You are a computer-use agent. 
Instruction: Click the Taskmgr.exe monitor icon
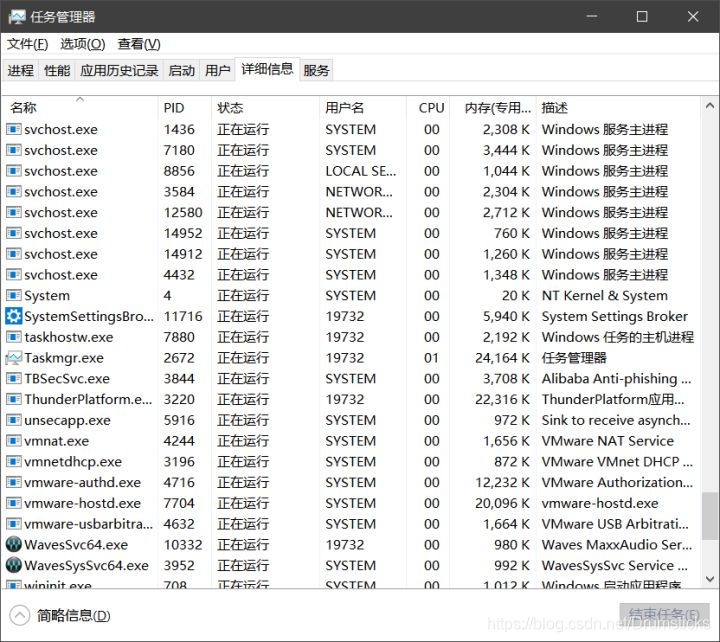coord(14,358)
